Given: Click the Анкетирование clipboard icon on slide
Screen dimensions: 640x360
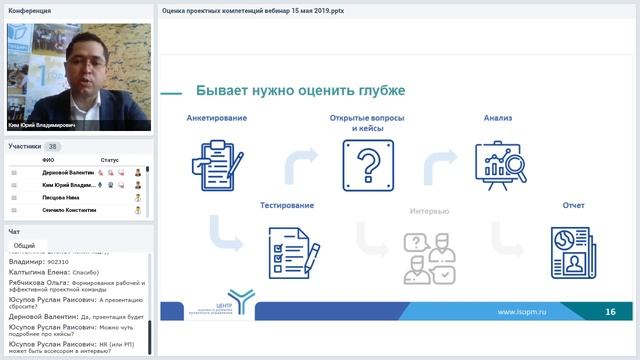Looking at the screenshot, I should coord(218,165).
